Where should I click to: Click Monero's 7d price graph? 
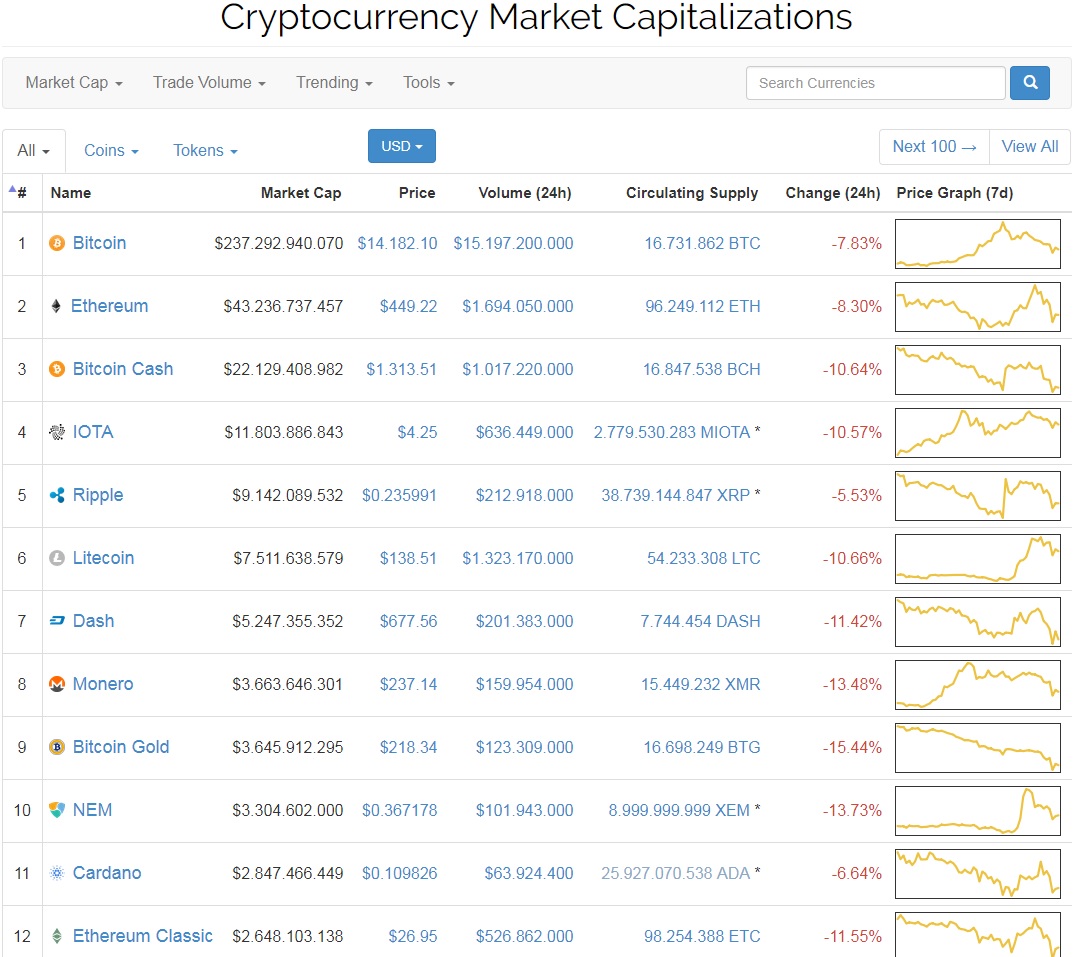coord(978,685)
